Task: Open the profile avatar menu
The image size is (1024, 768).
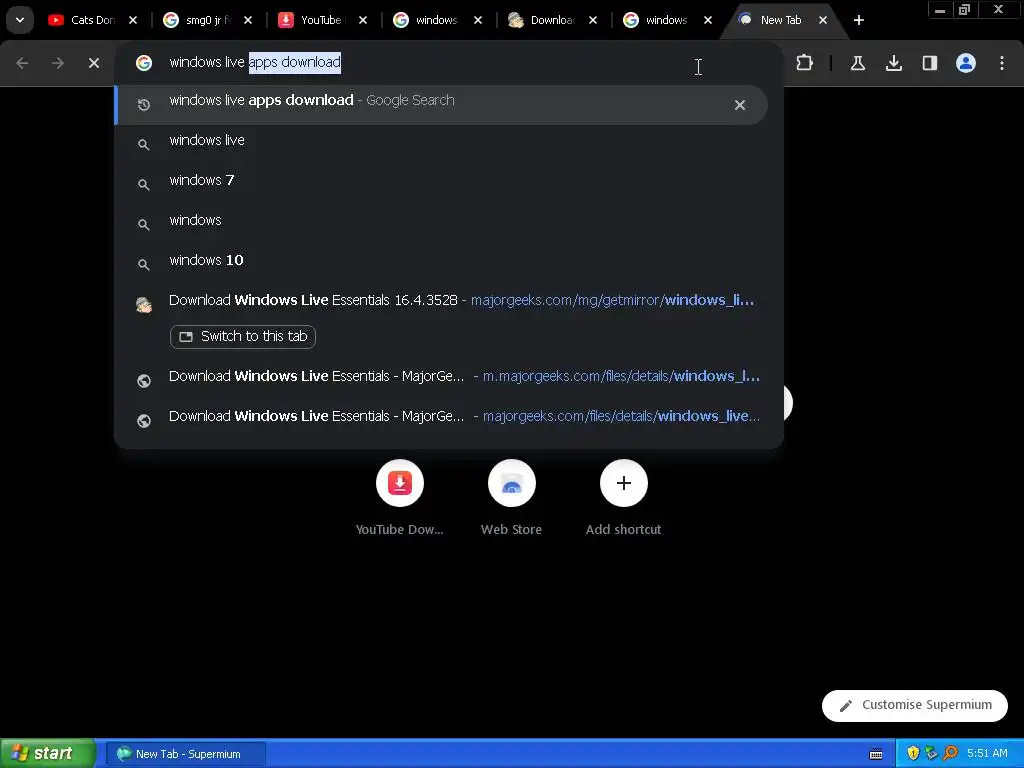Action: click(x=966, y=63)
